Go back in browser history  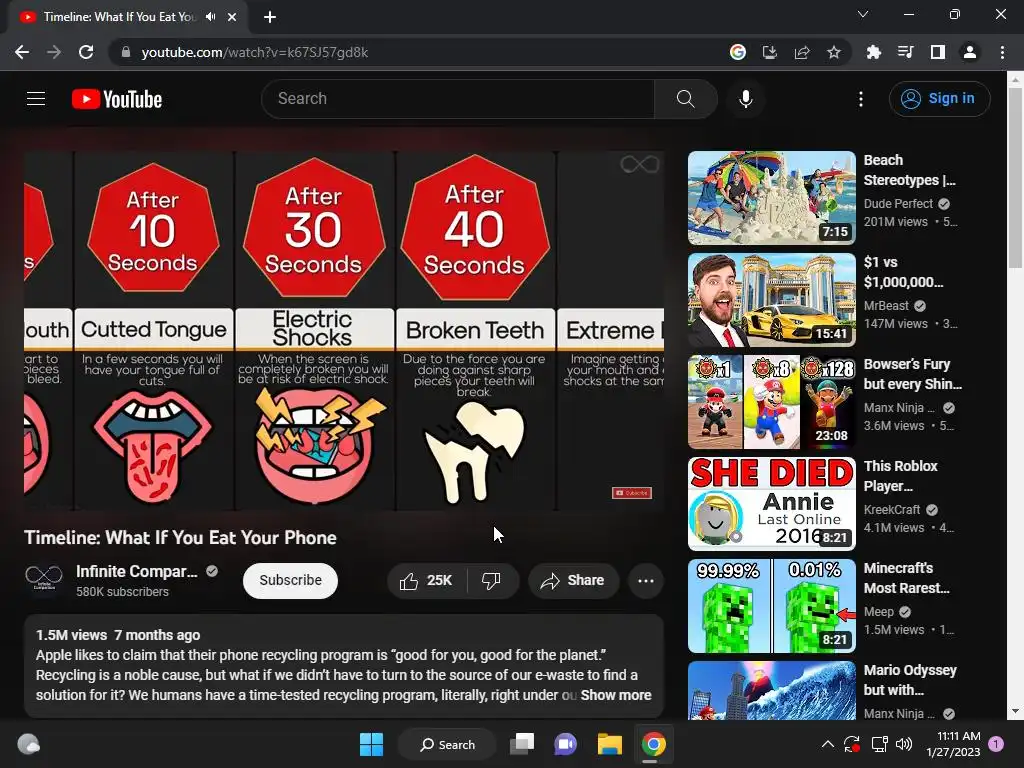tap(22, 52)
